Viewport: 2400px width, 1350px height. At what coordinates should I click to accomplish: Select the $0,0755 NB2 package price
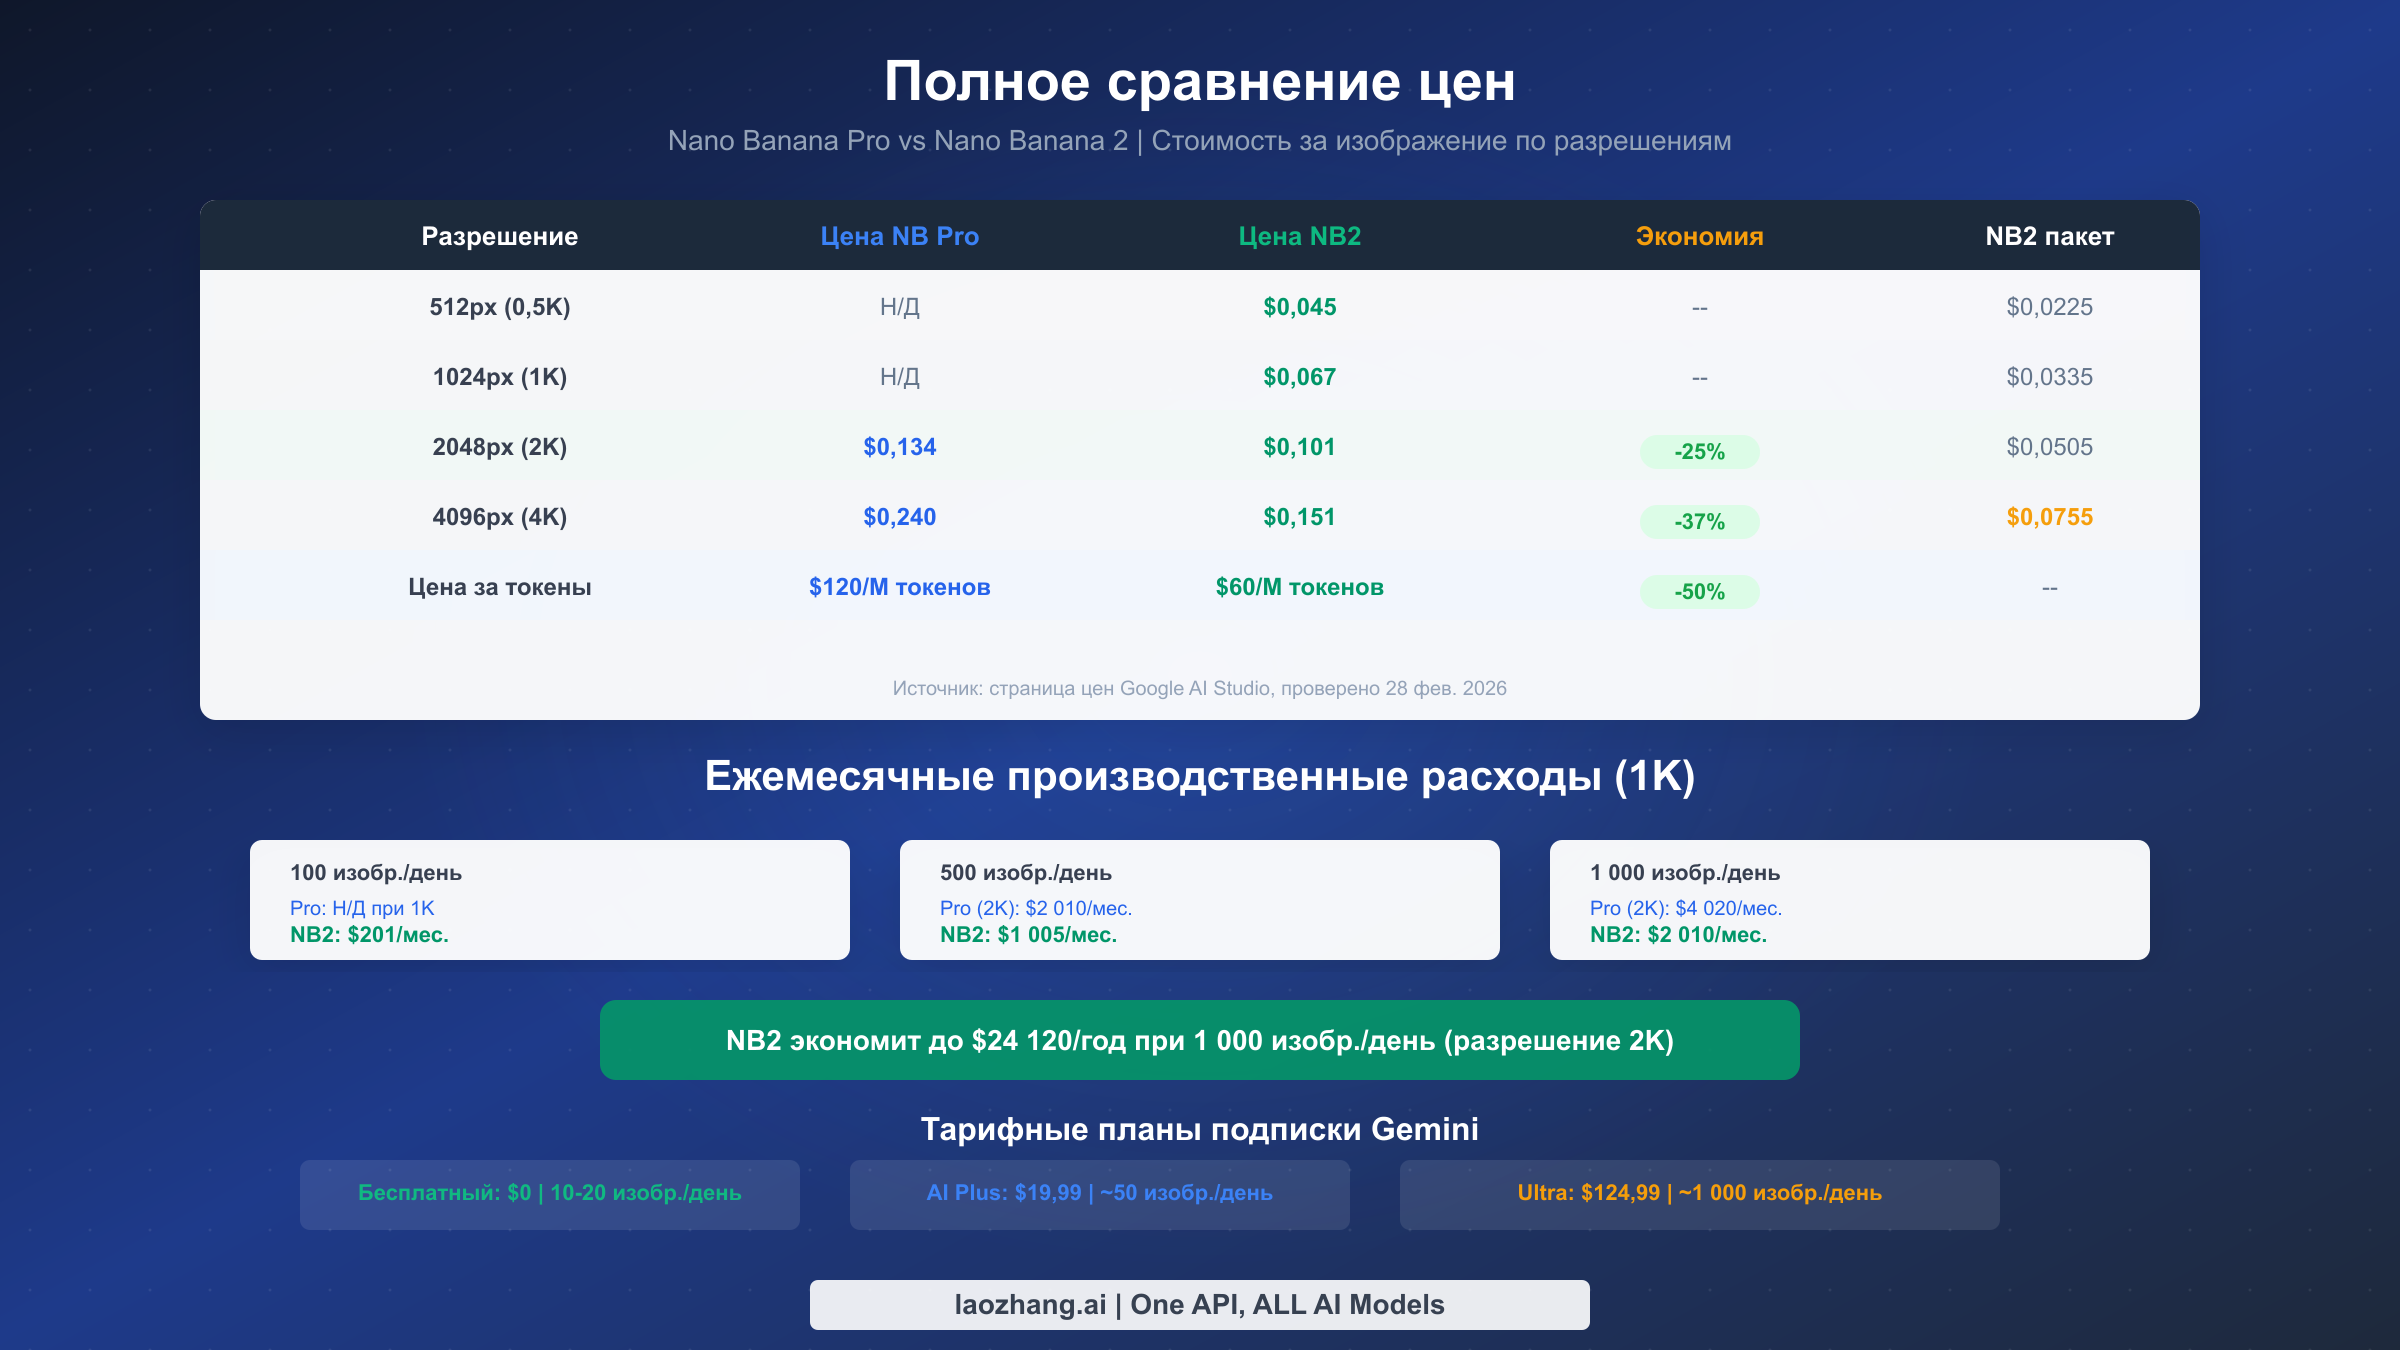(x=2048, y=517)
